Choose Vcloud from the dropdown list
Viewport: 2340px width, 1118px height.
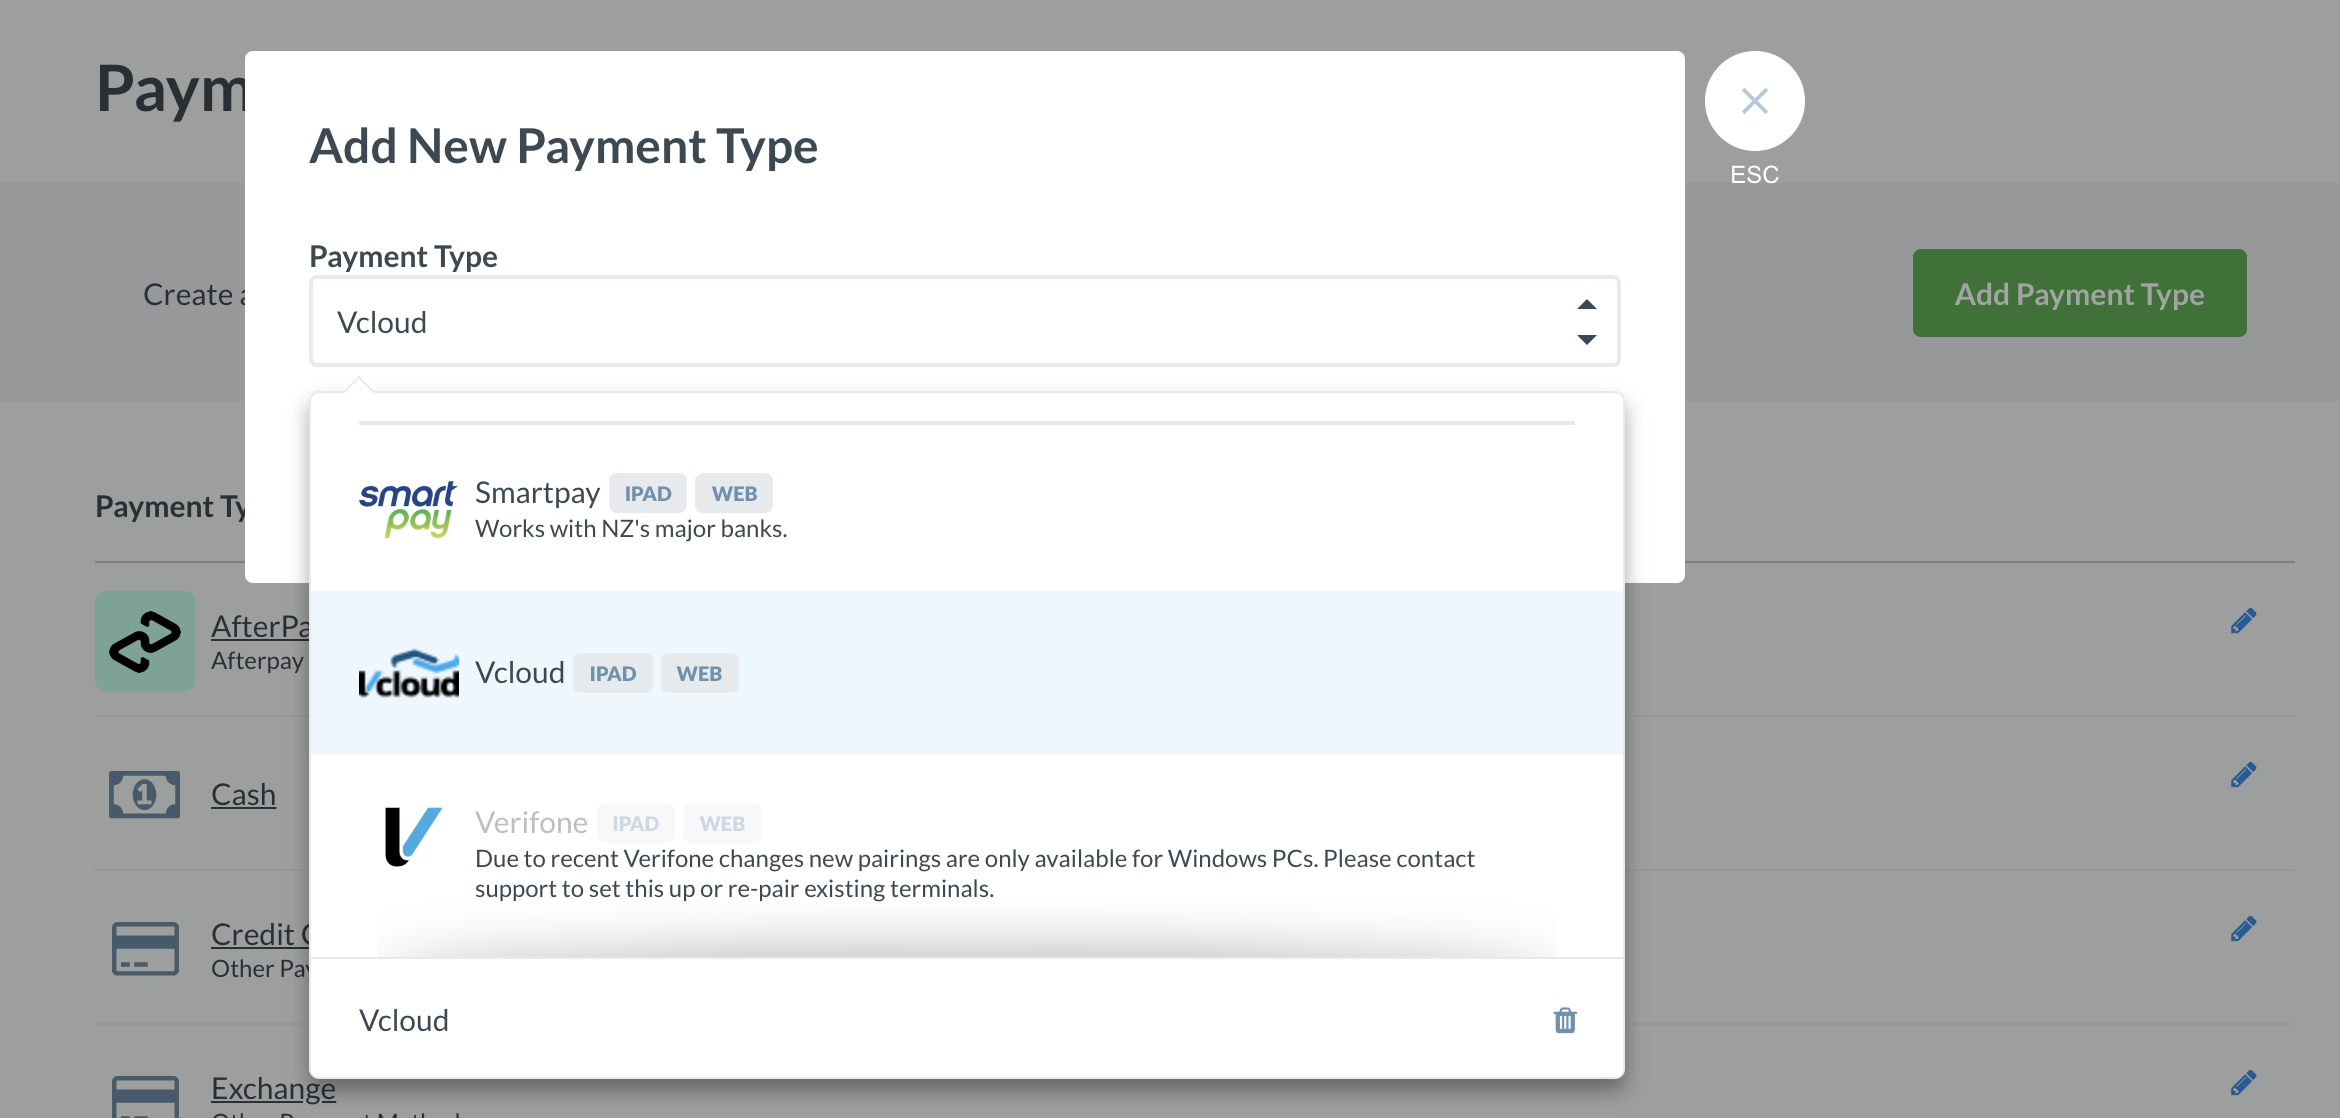(966, 673)
